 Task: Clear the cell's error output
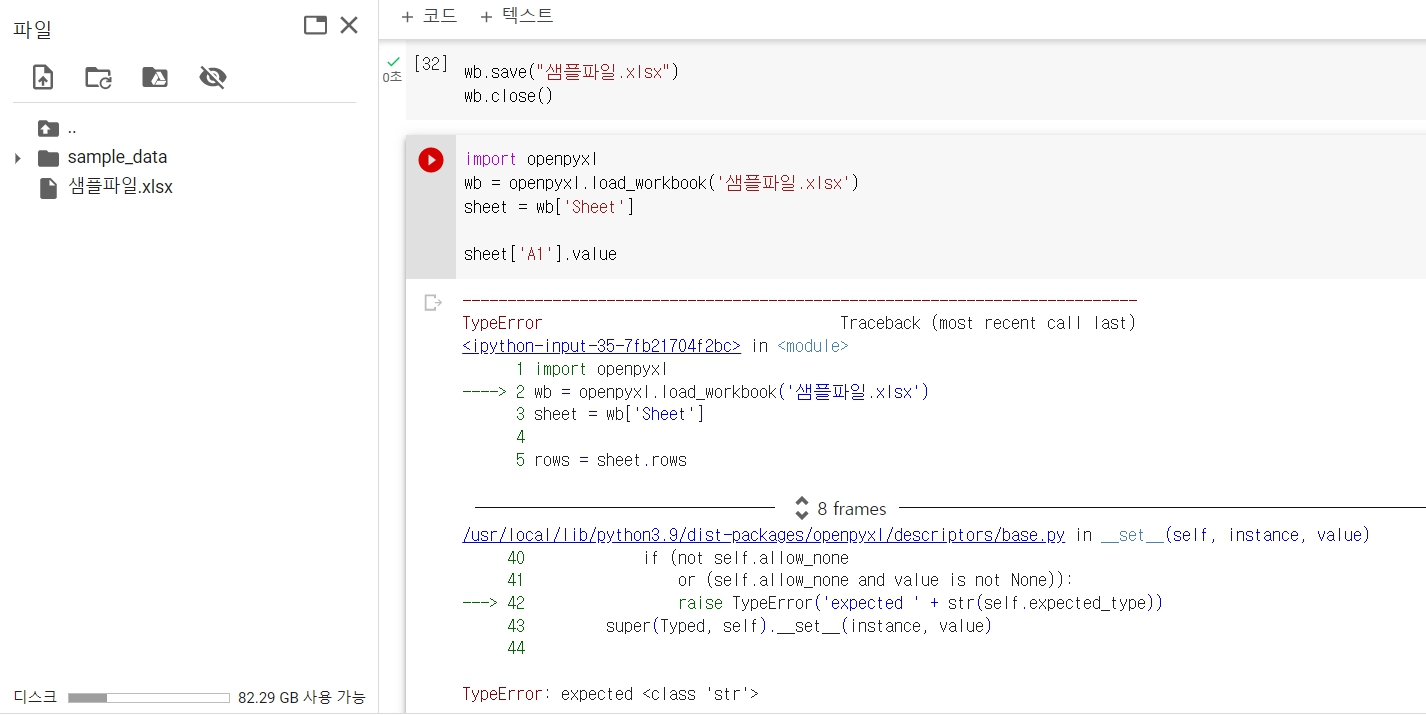[x=432, y=302]
